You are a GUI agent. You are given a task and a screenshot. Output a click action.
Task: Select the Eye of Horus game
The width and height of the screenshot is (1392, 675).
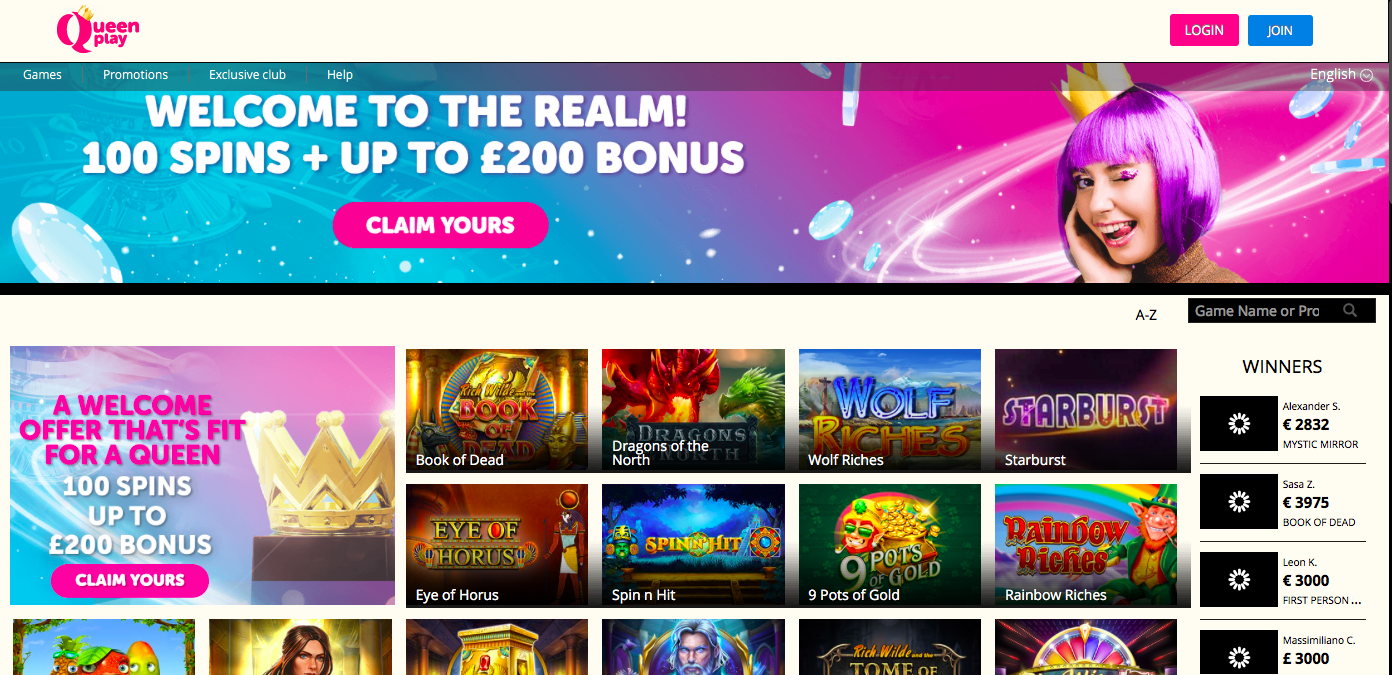pos(497,545)
